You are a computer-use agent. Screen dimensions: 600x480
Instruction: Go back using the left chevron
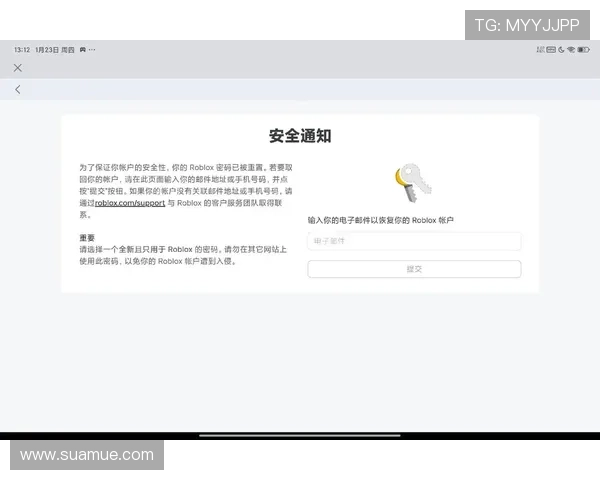point(18,90)
